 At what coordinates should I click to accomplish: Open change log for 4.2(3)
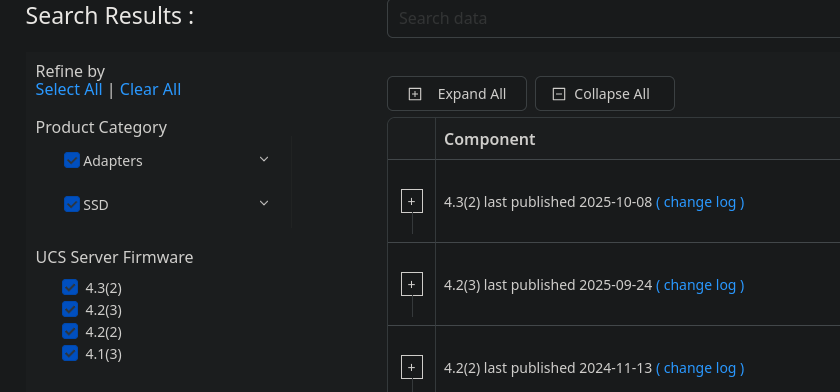tap(700, 285)
